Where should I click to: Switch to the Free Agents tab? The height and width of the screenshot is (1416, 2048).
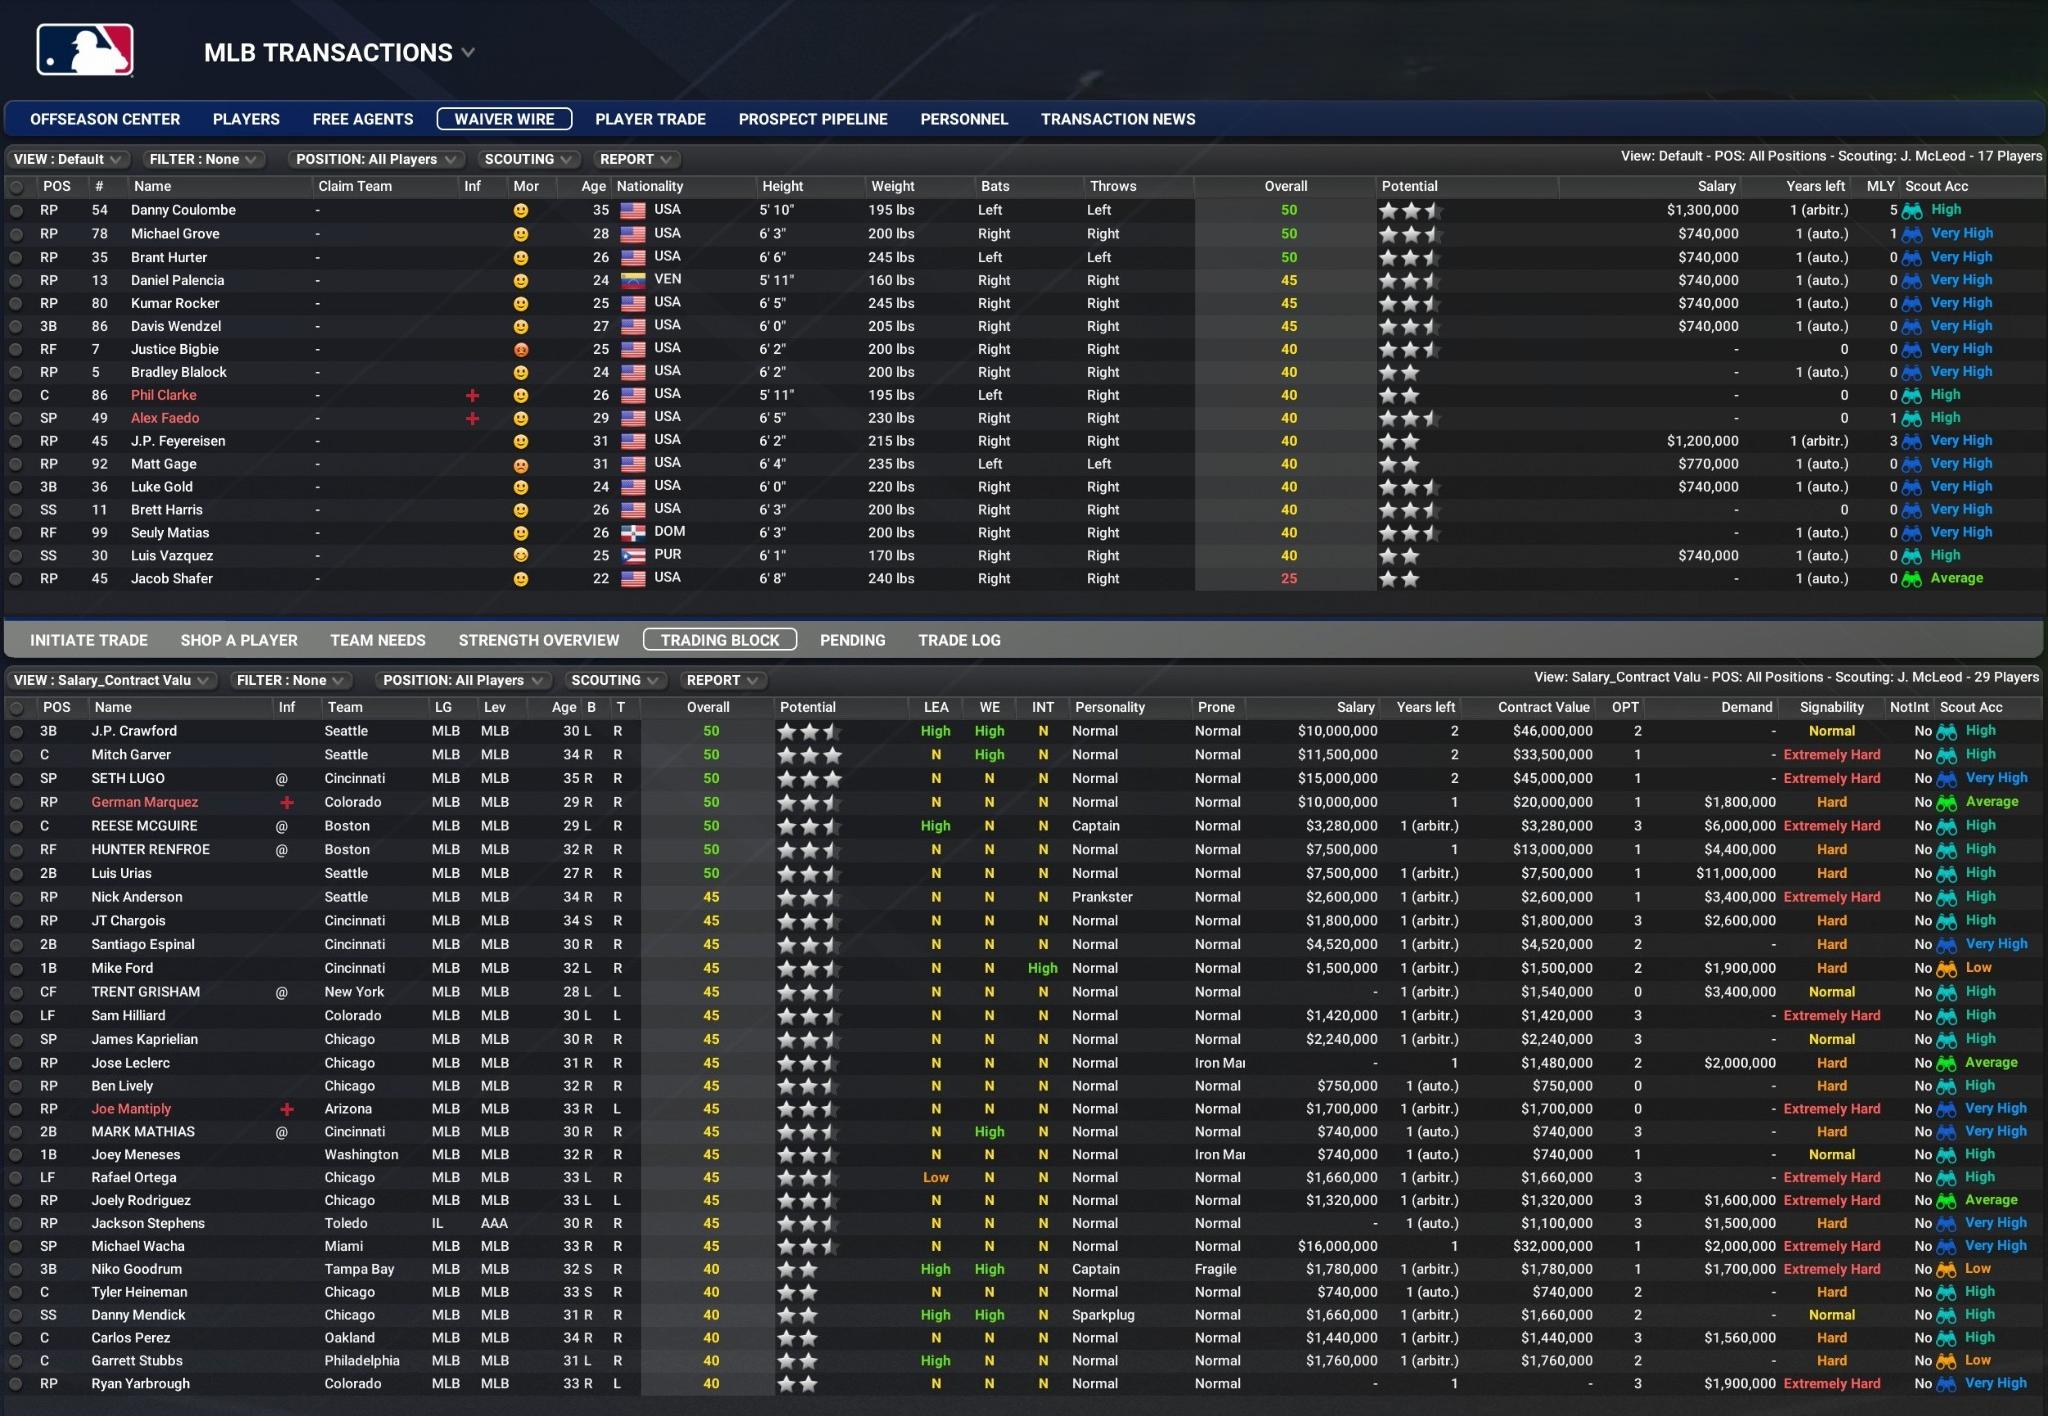(363, 118)
